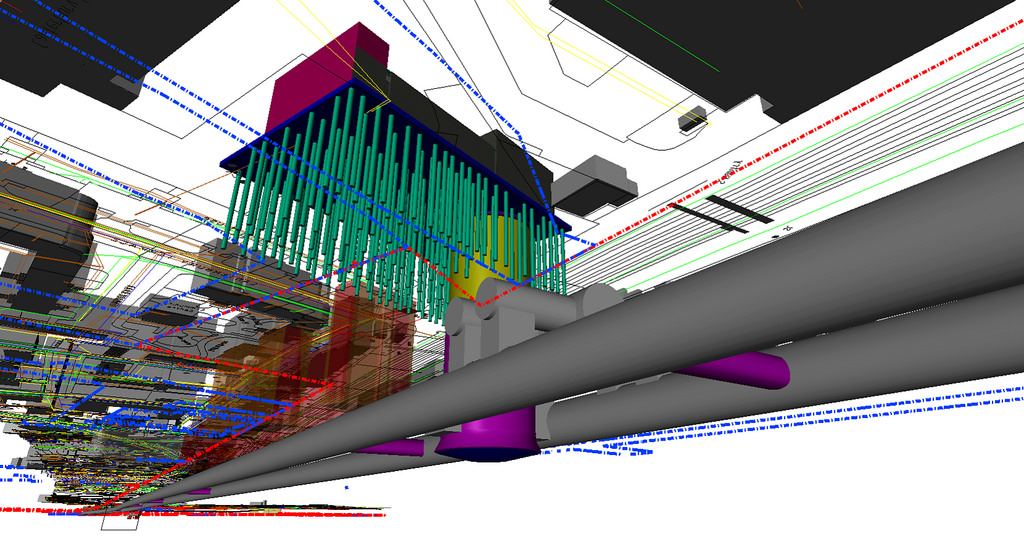This screenshot has width=1024, height=555.
Task: Click the black parallel bars on the plan
Action: click(725, 211)
